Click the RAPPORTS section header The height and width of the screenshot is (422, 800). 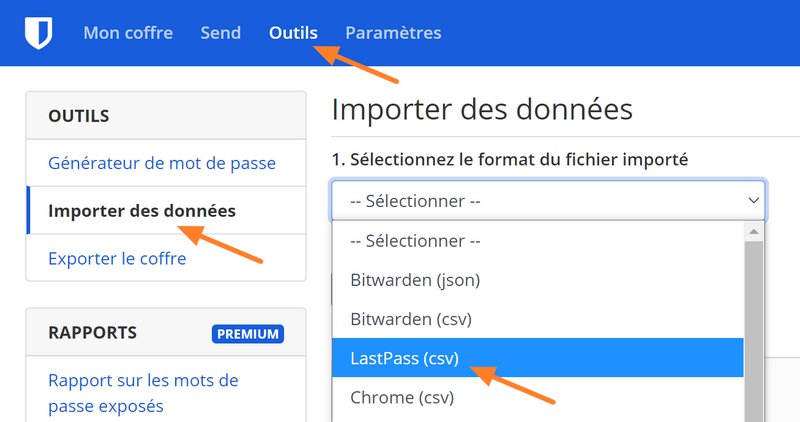92,333
